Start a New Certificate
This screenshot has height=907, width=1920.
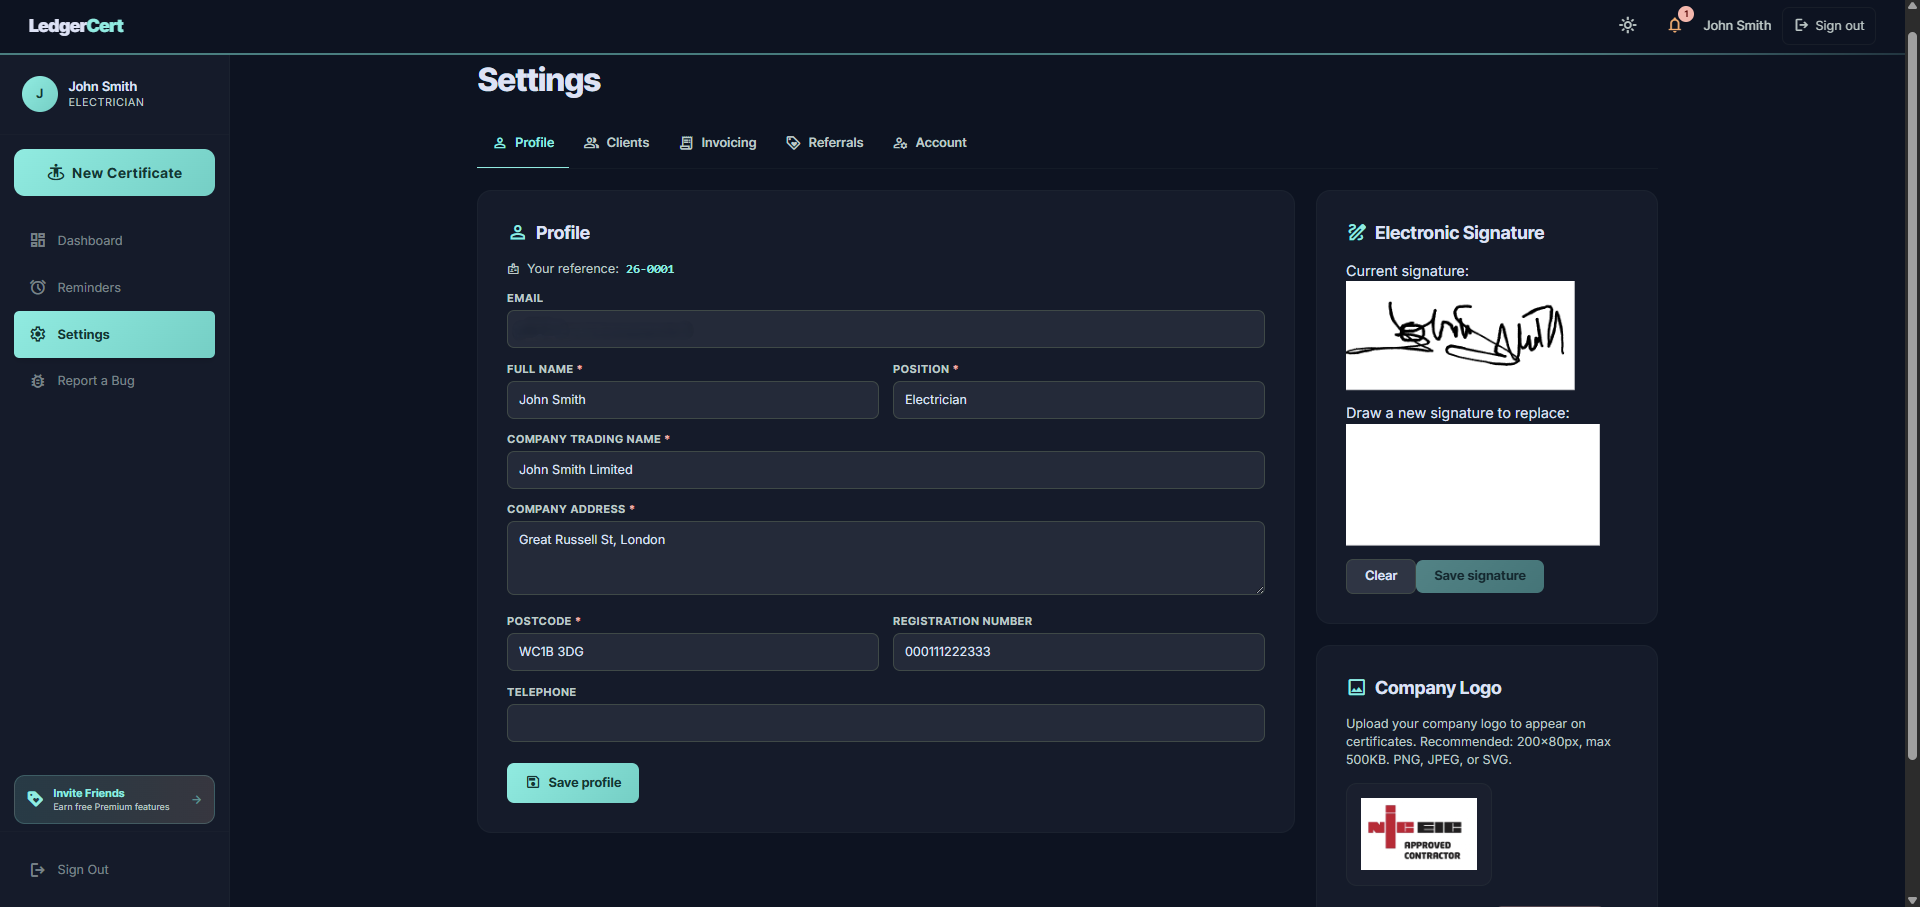[114, 172]
